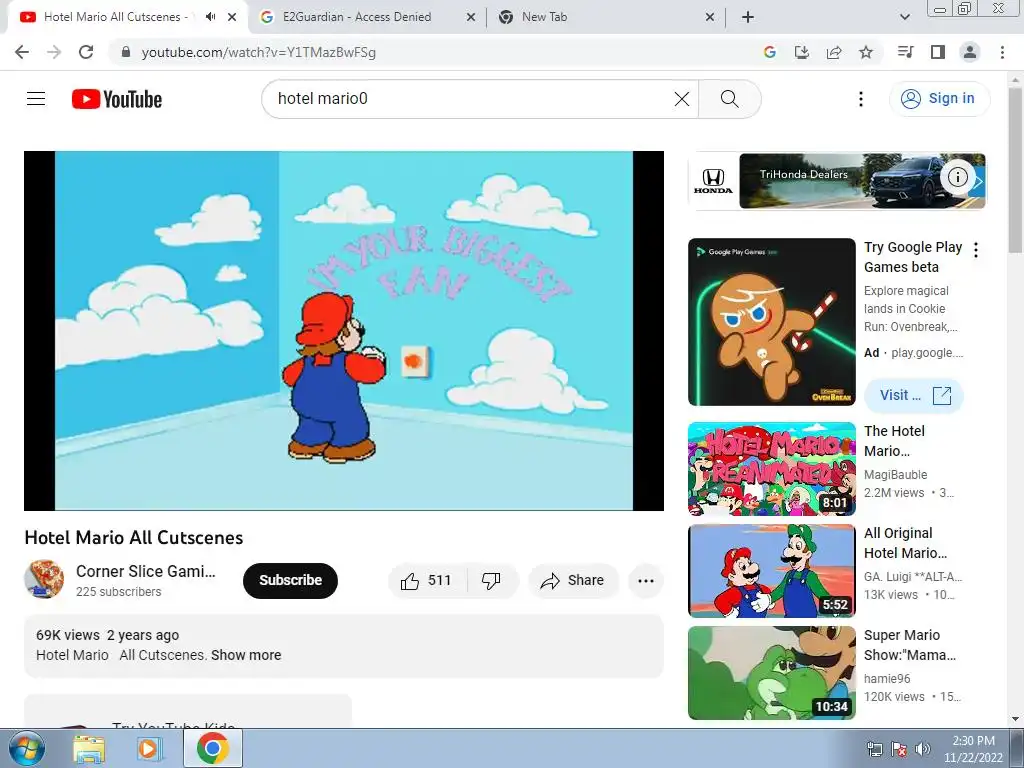Go back with browser back arrow
Image resolution: width=1024 pixels, height=768 pixels.
pyautogui.click(x=22, y=52)
